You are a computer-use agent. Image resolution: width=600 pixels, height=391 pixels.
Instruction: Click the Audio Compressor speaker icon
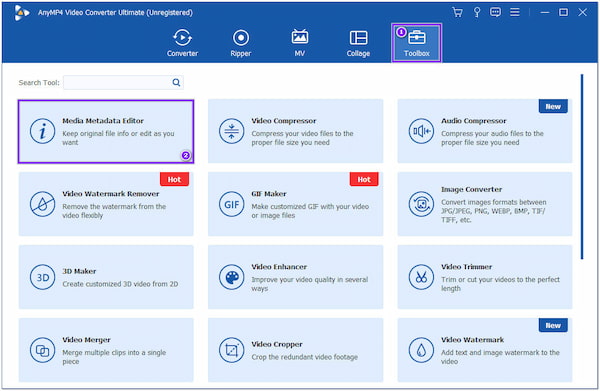(421, 131)
